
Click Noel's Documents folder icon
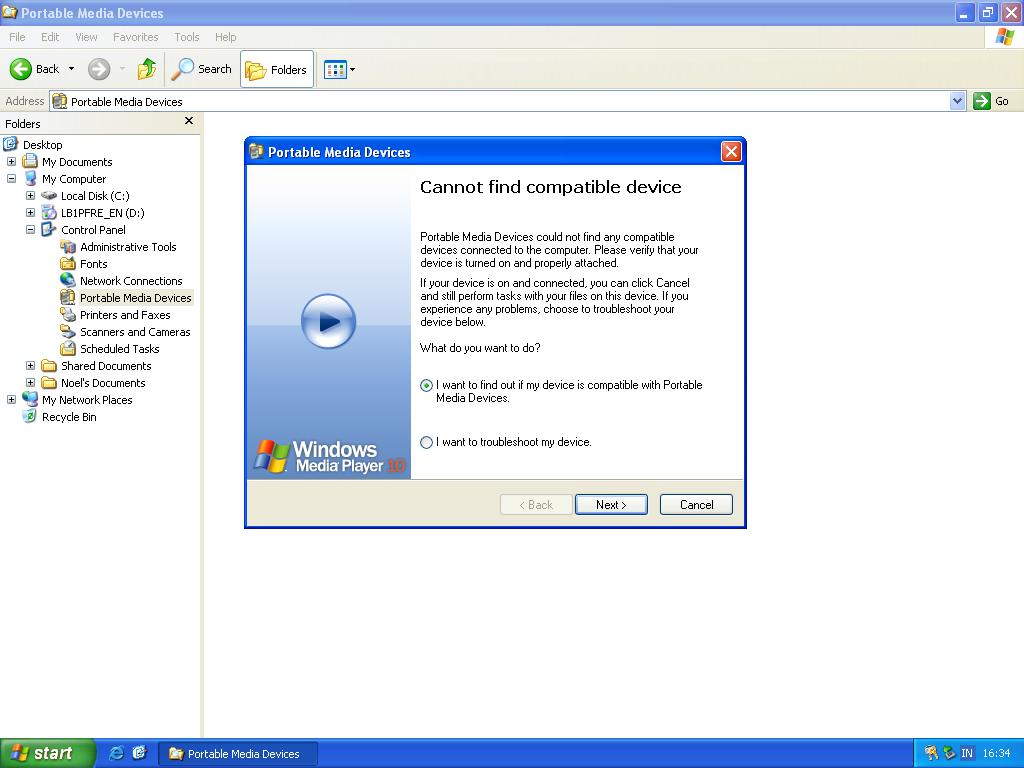[x=49, y=382]
